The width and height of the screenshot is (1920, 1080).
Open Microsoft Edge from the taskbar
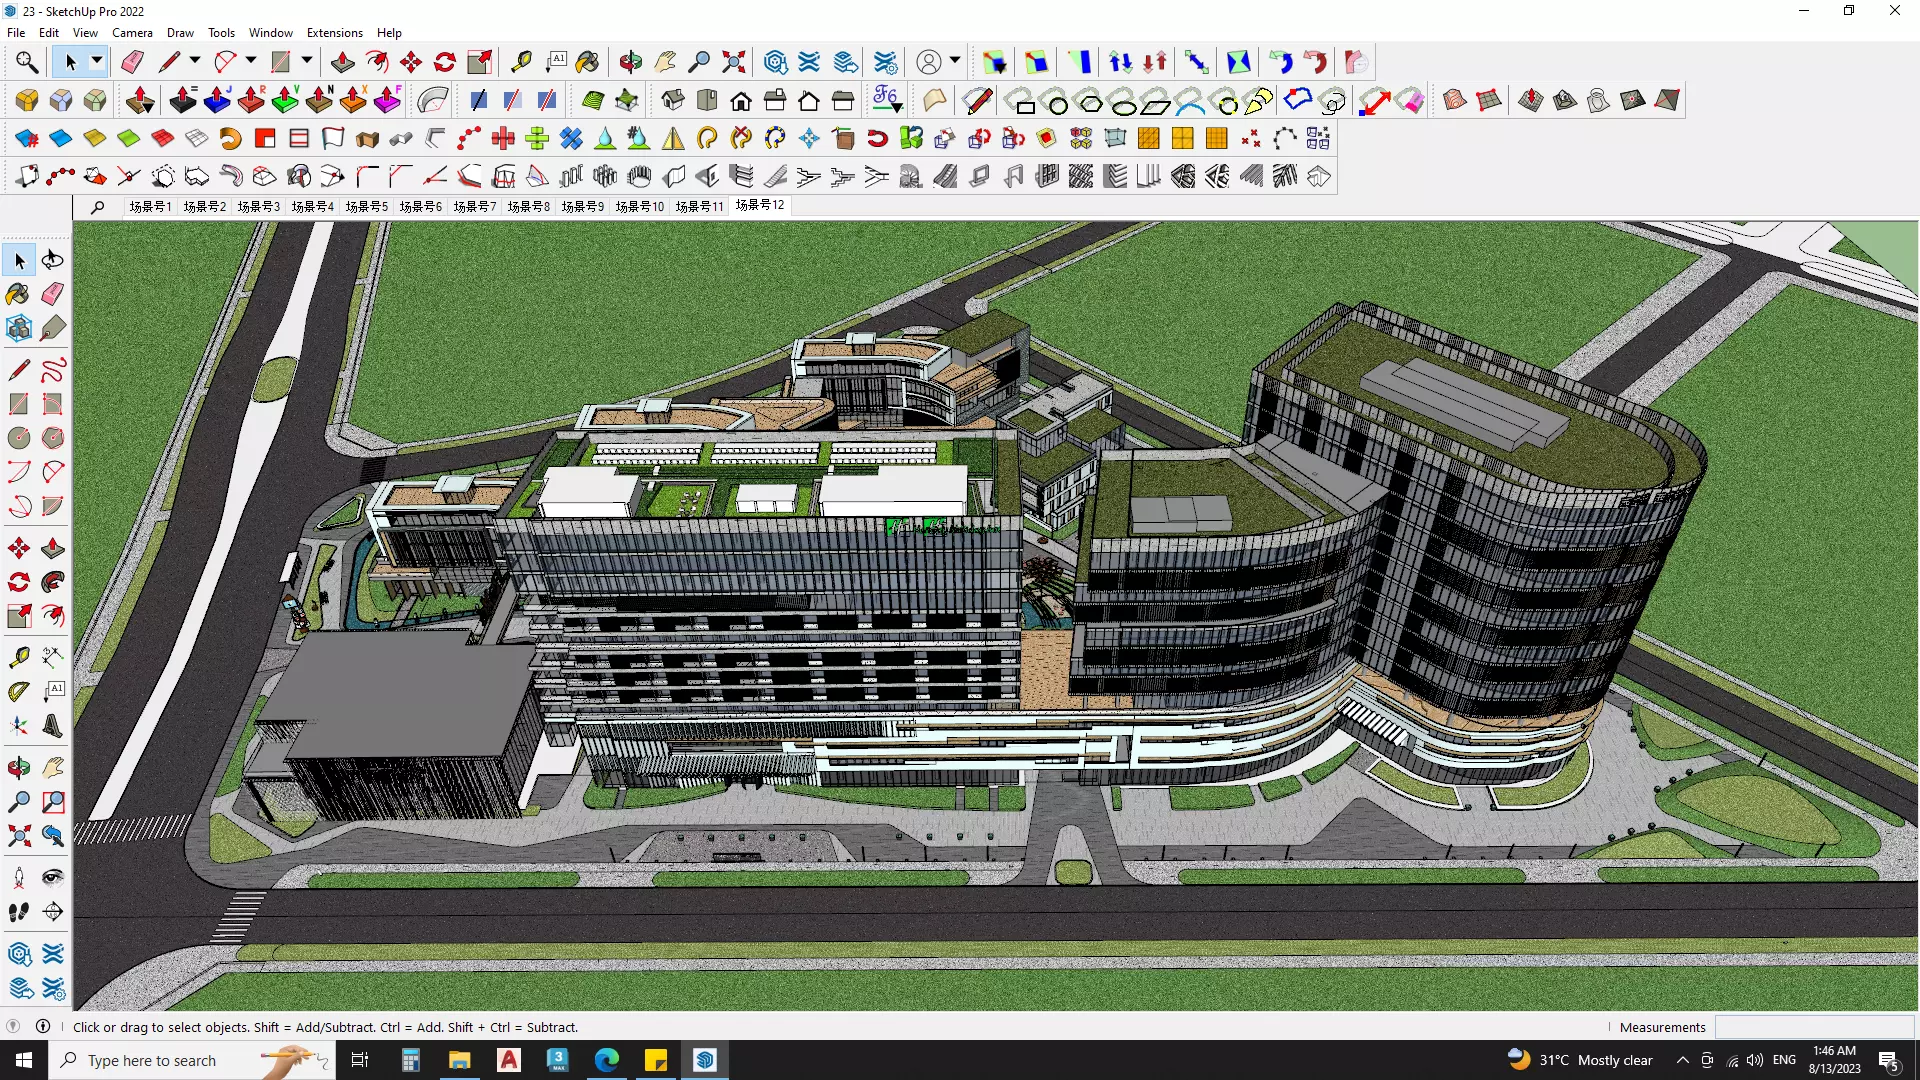coord(607,1060)
